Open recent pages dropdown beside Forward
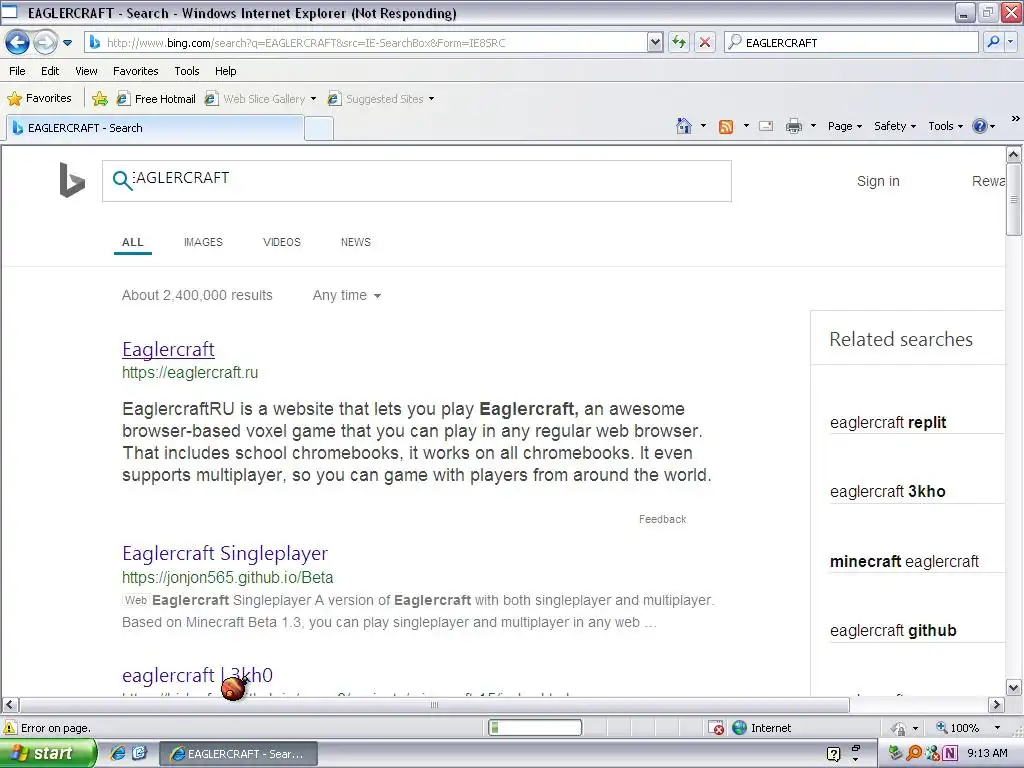The height and width of the screenshot is (768, 1024). (x=67, y=43)
